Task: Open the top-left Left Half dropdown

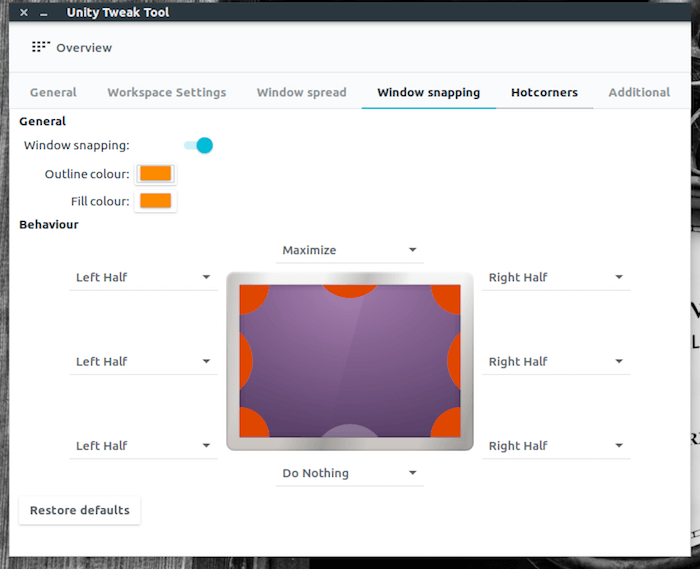Action: click(143, 277)
